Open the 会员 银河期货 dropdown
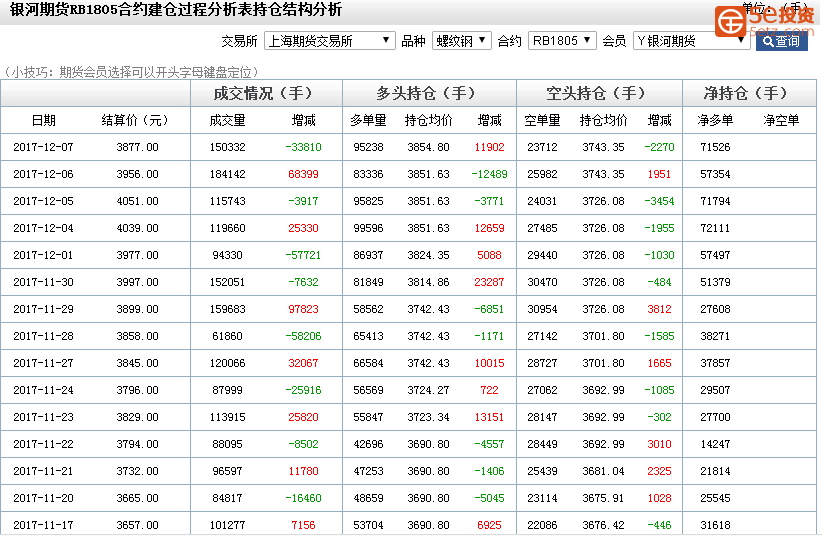The height and width of the screenshot is (536, 822). click(x=692, y=41)
